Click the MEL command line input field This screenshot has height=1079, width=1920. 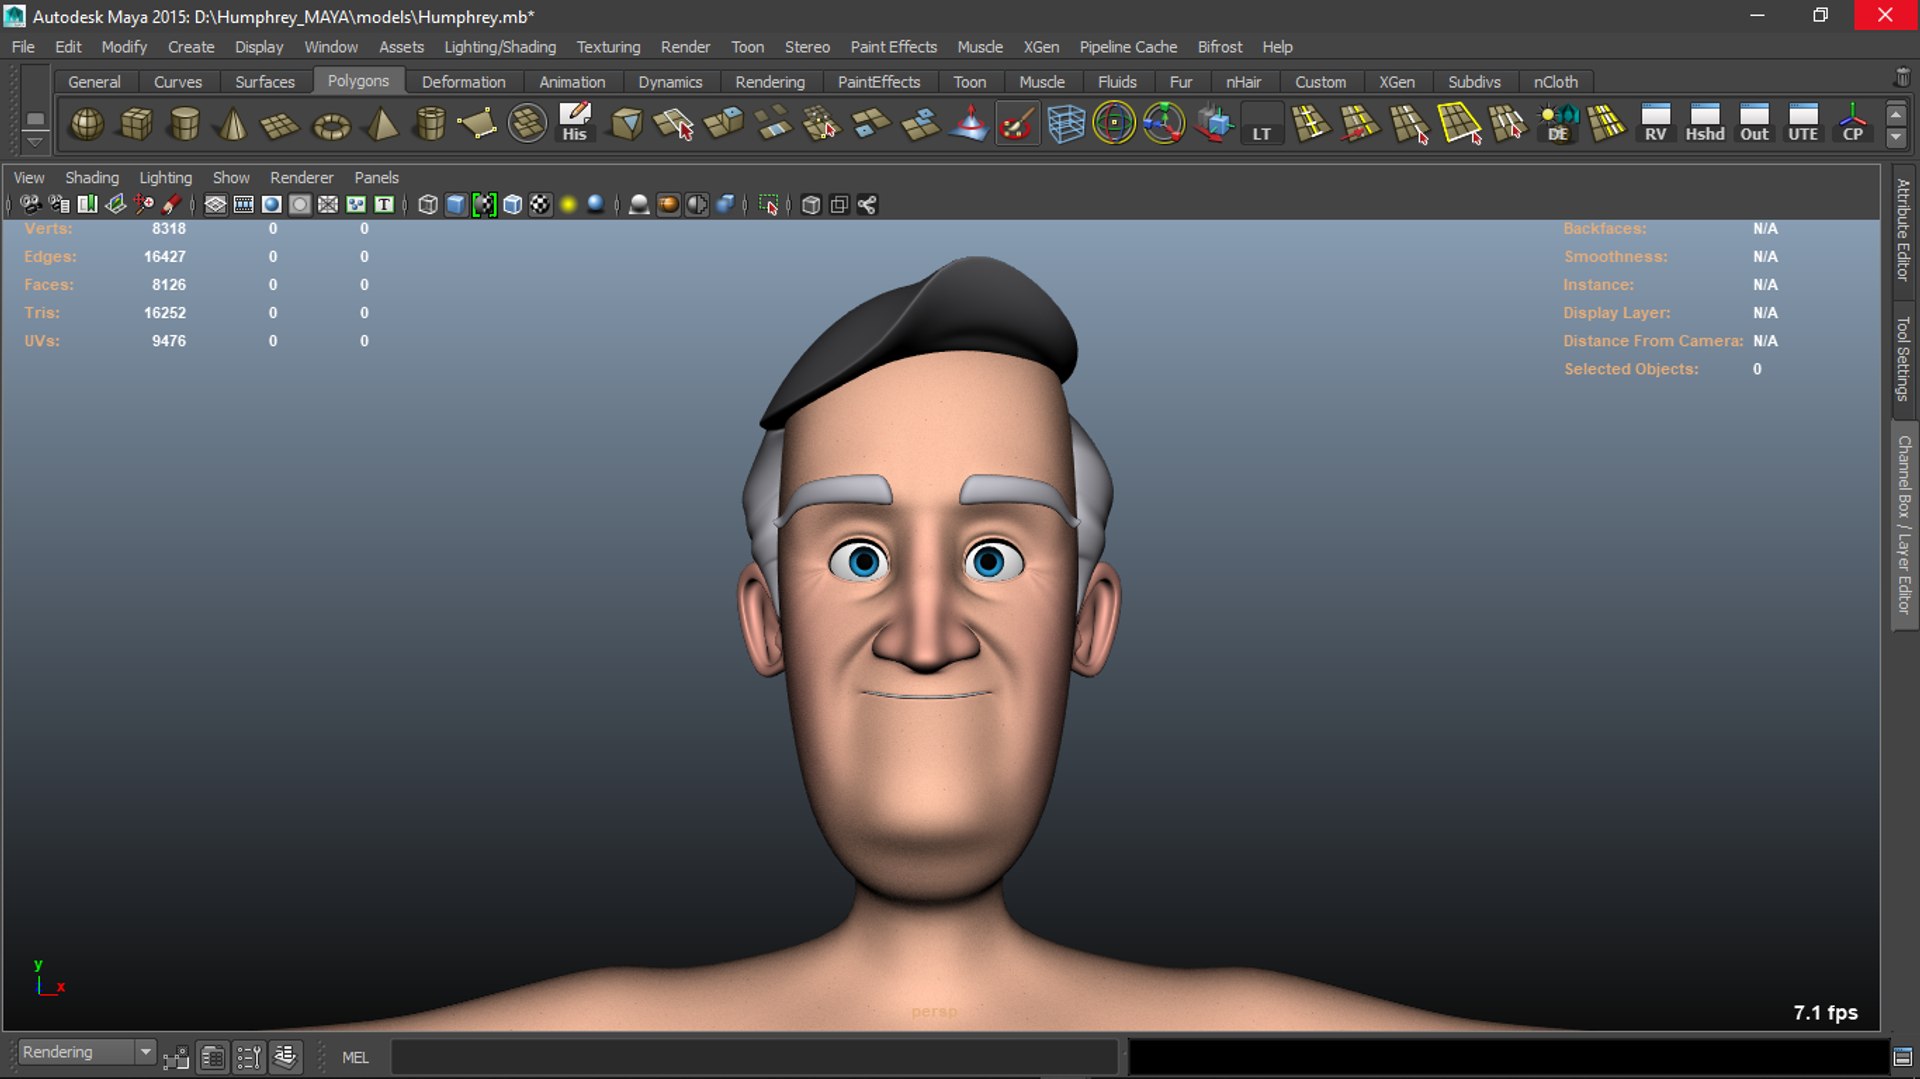(754, 1057)
